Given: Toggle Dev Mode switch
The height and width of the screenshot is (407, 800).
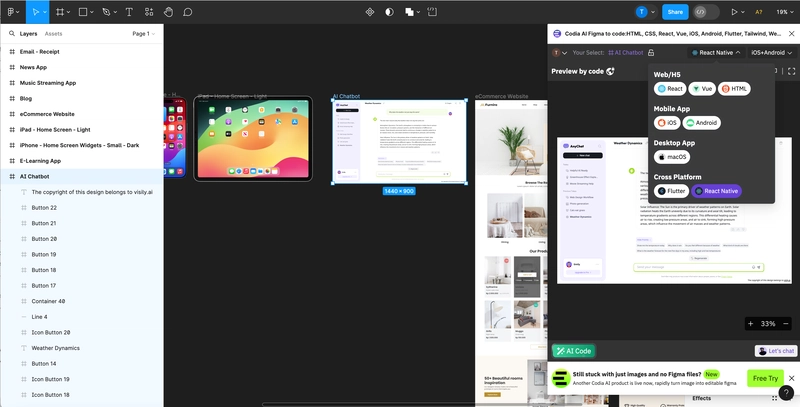Looking at the screenshot, I should click(x=706, y=12).
